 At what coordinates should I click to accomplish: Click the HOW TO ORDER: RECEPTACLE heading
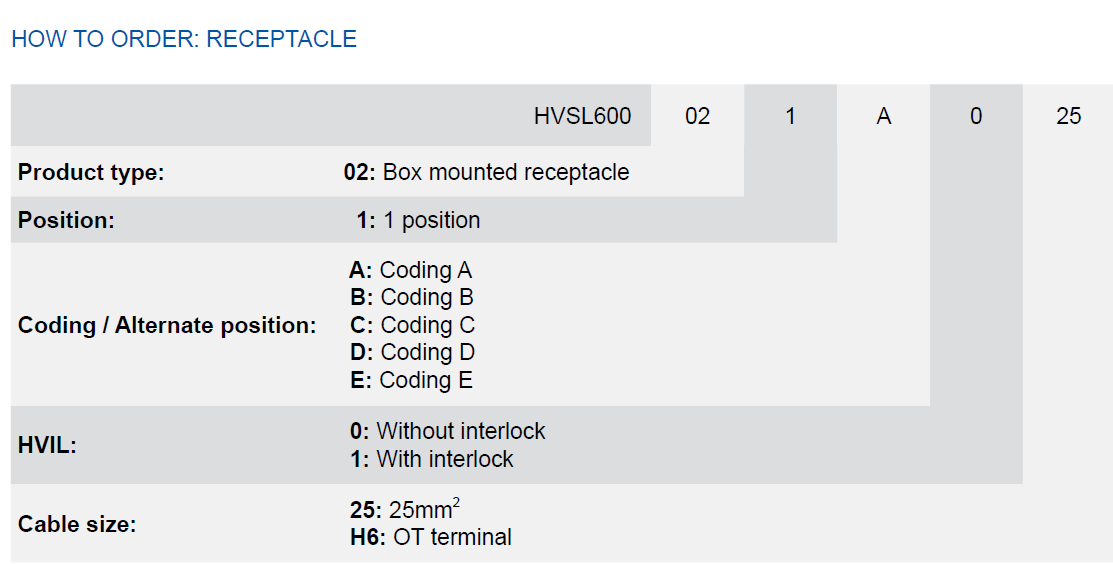184,38
